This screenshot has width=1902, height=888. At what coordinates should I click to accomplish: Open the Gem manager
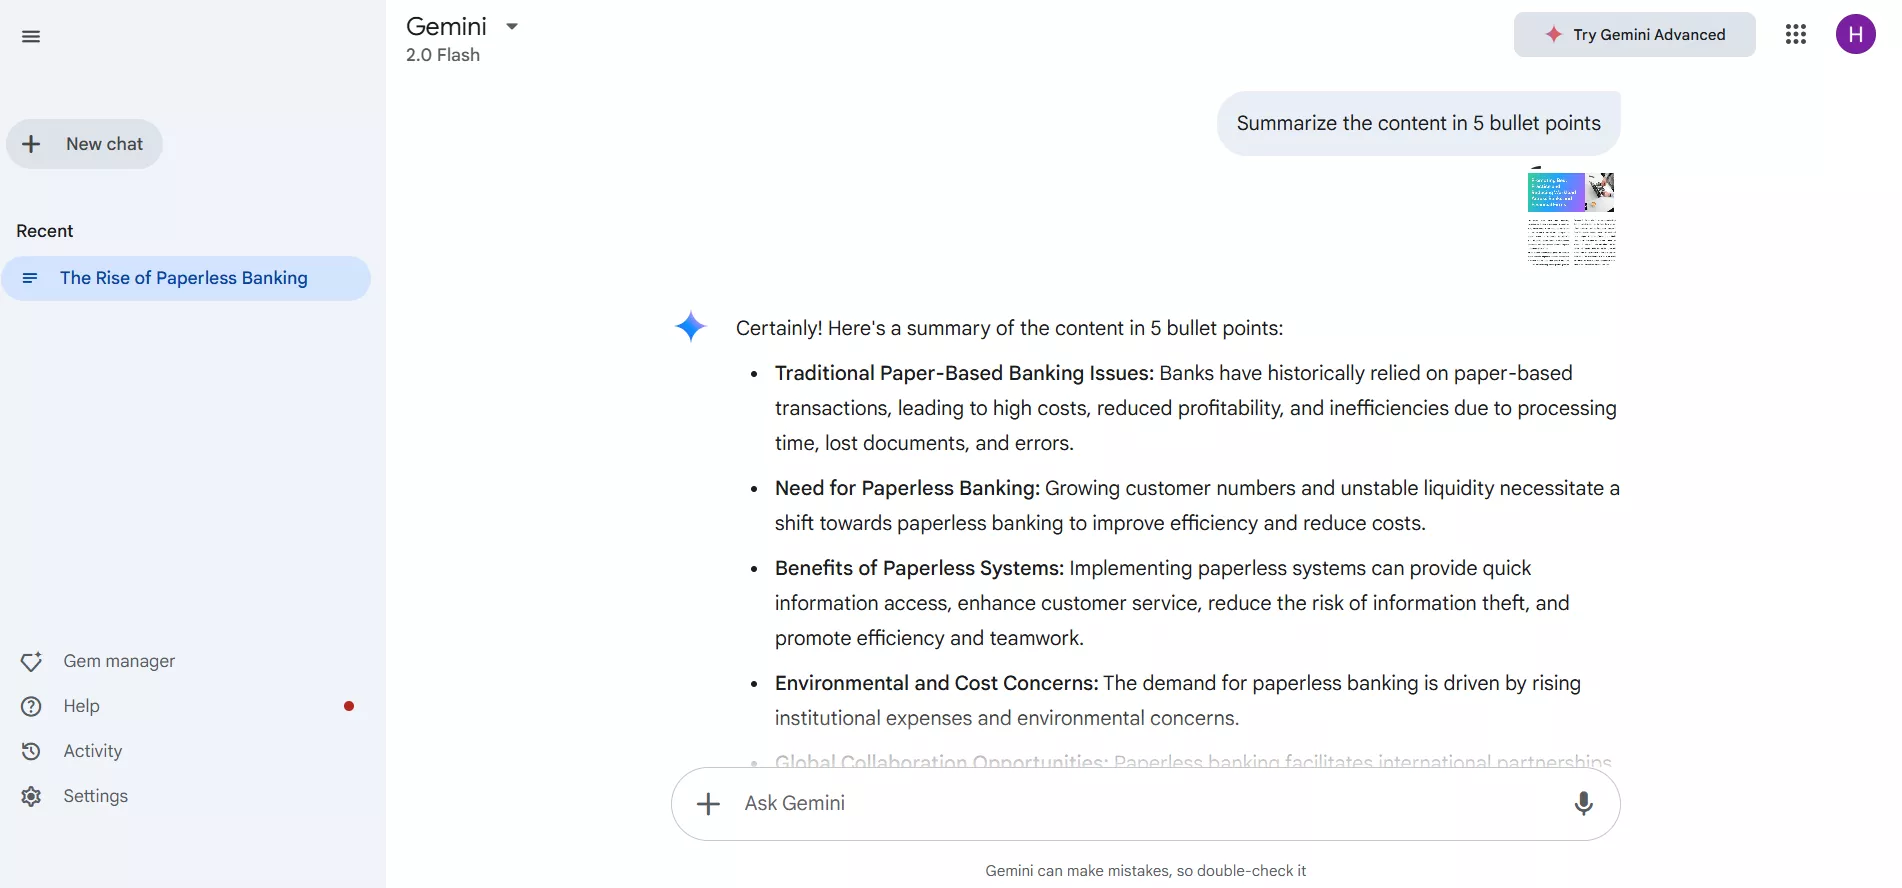click(117, 661)
